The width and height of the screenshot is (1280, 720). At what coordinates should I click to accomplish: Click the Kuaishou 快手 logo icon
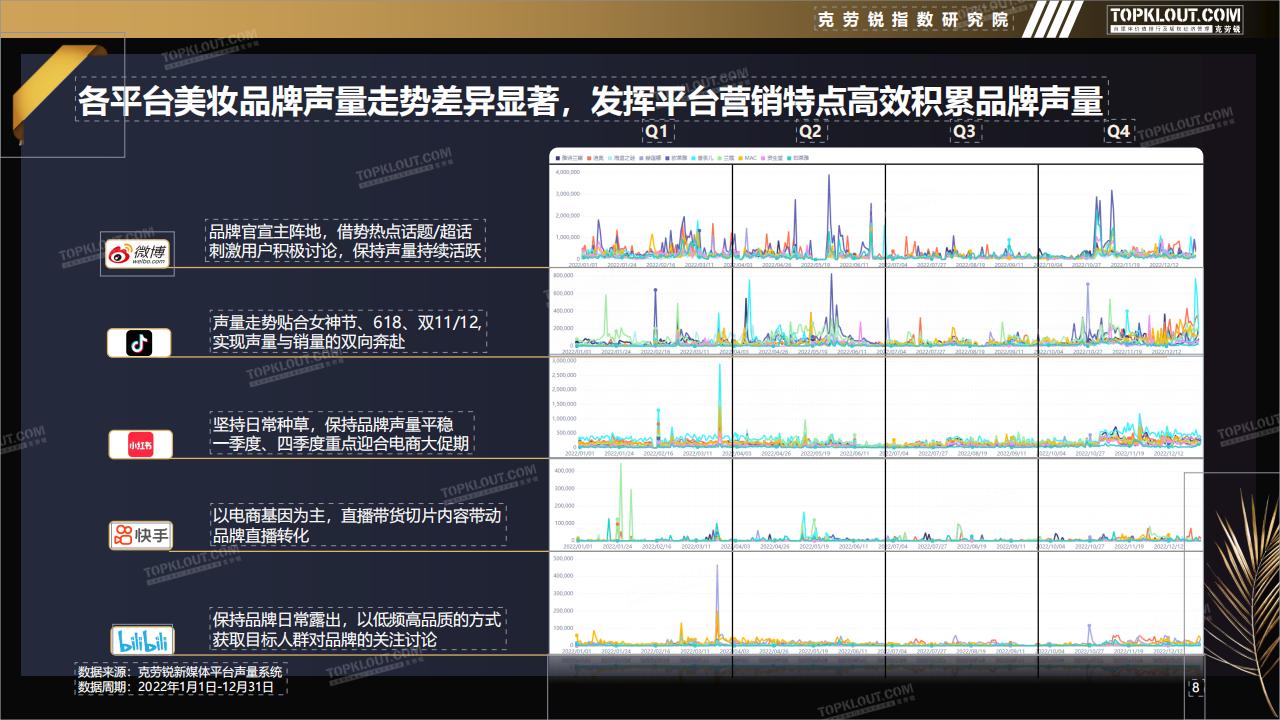[140, 535]
